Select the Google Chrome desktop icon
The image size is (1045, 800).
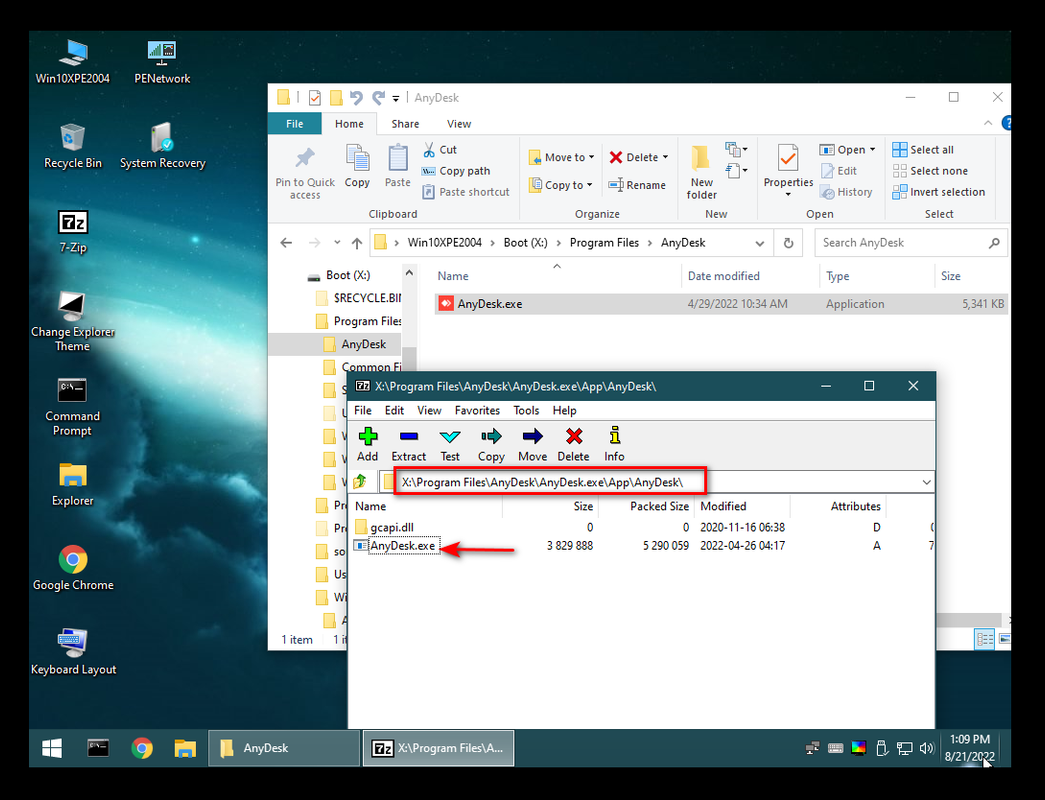coord(73,569)
